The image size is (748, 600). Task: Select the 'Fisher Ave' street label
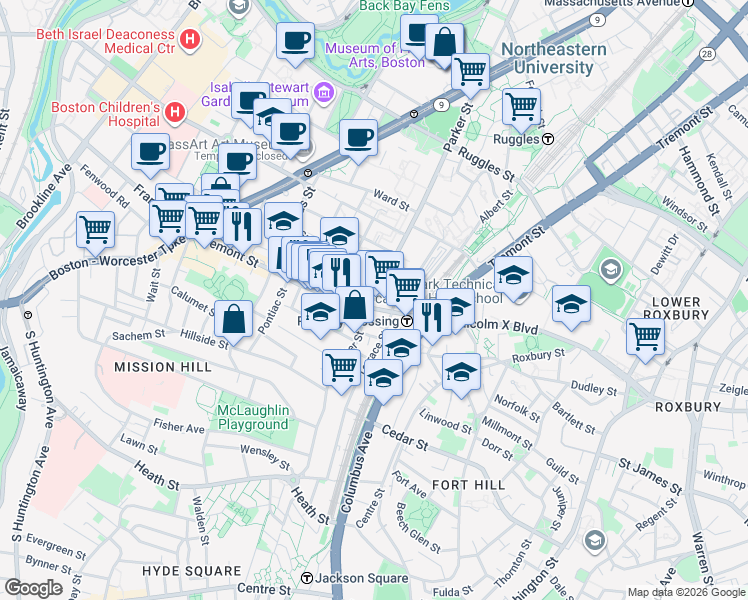pyautogui.click(x=179, y=426)
